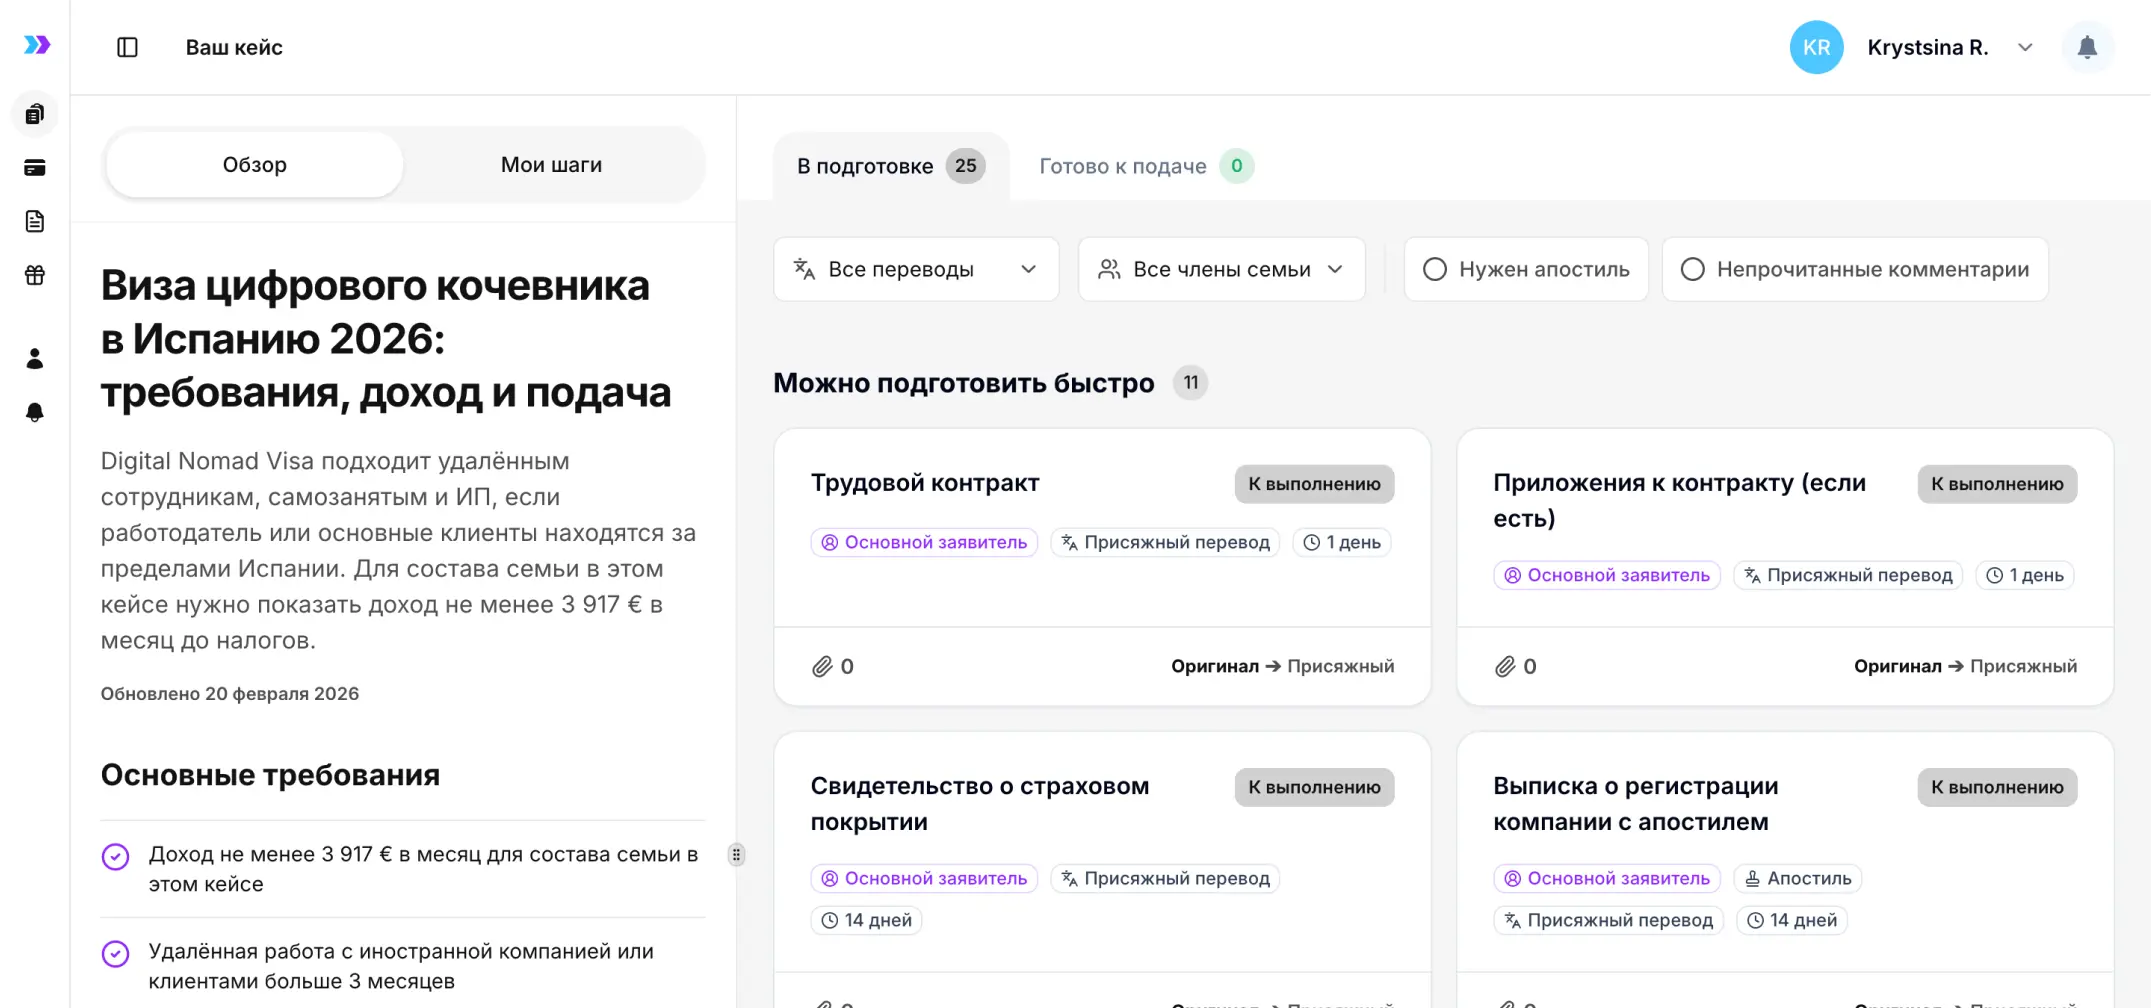Click the KR user avatar

point(1816,47)
